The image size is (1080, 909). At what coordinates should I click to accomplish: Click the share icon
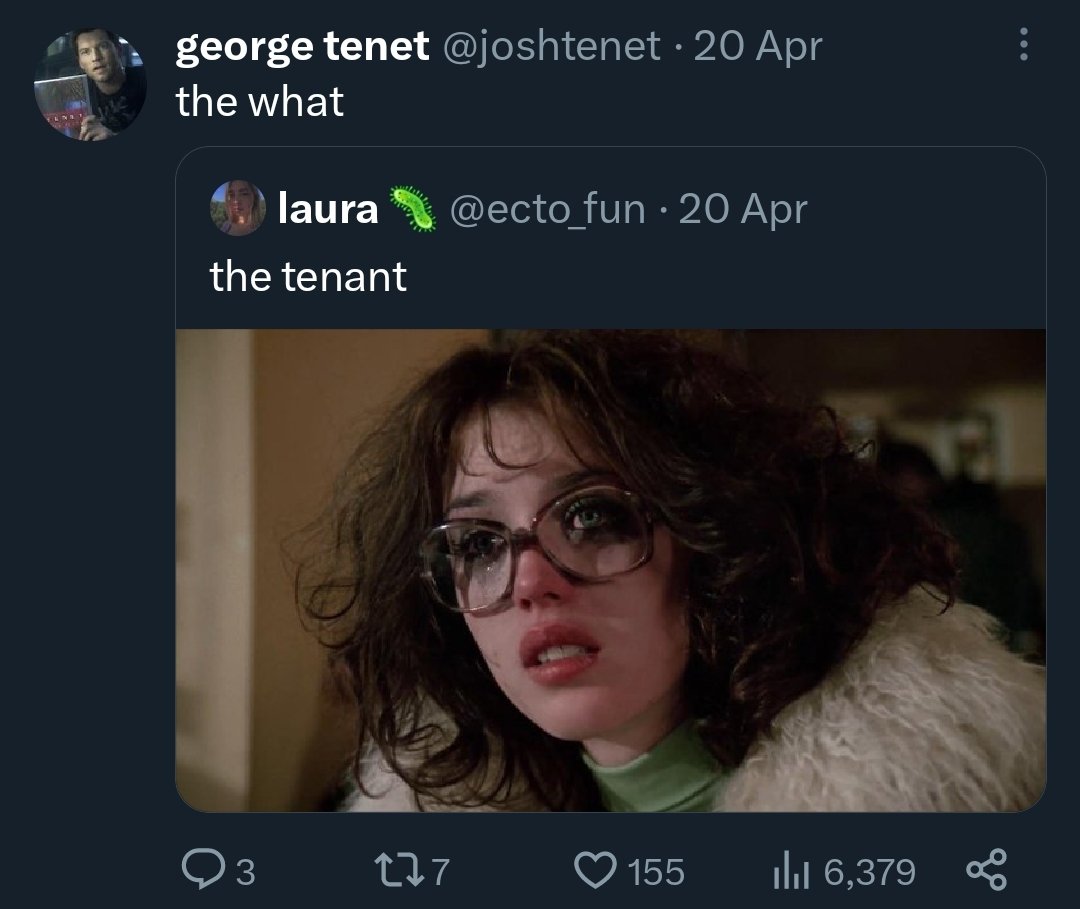pos(986,870)
